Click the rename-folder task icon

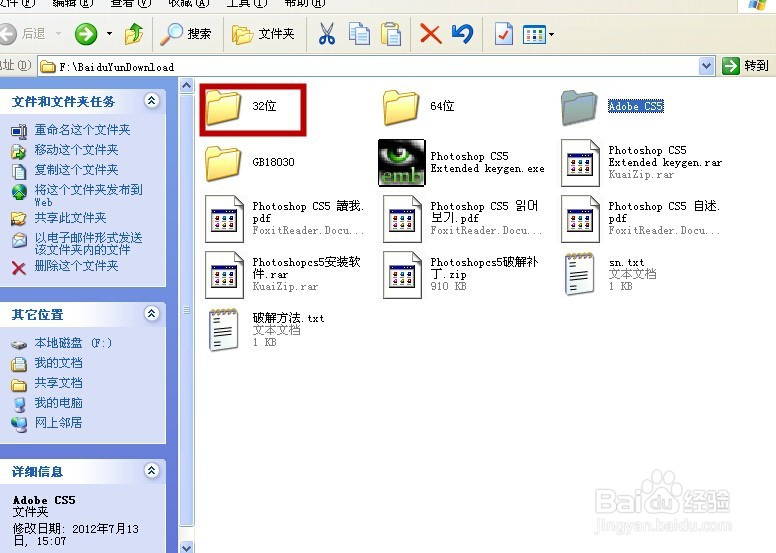pos(19,131)
